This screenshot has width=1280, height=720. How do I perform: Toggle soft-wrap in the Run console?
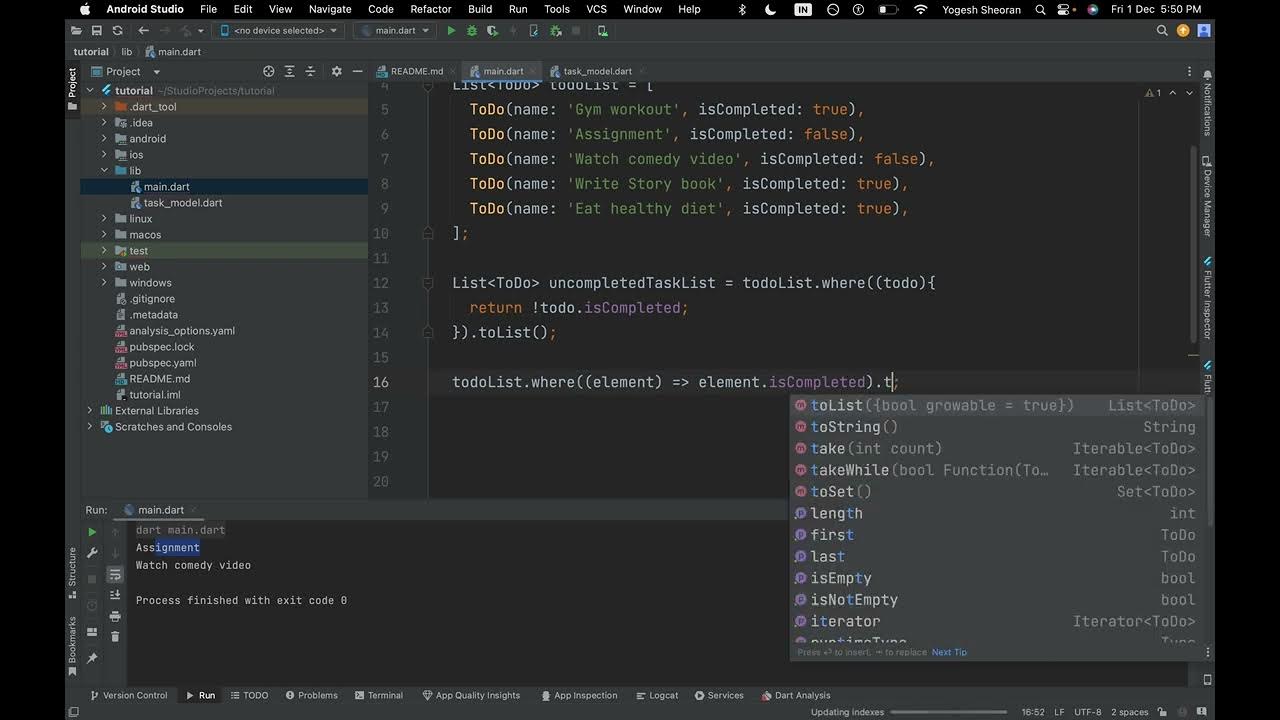(115, 575)
